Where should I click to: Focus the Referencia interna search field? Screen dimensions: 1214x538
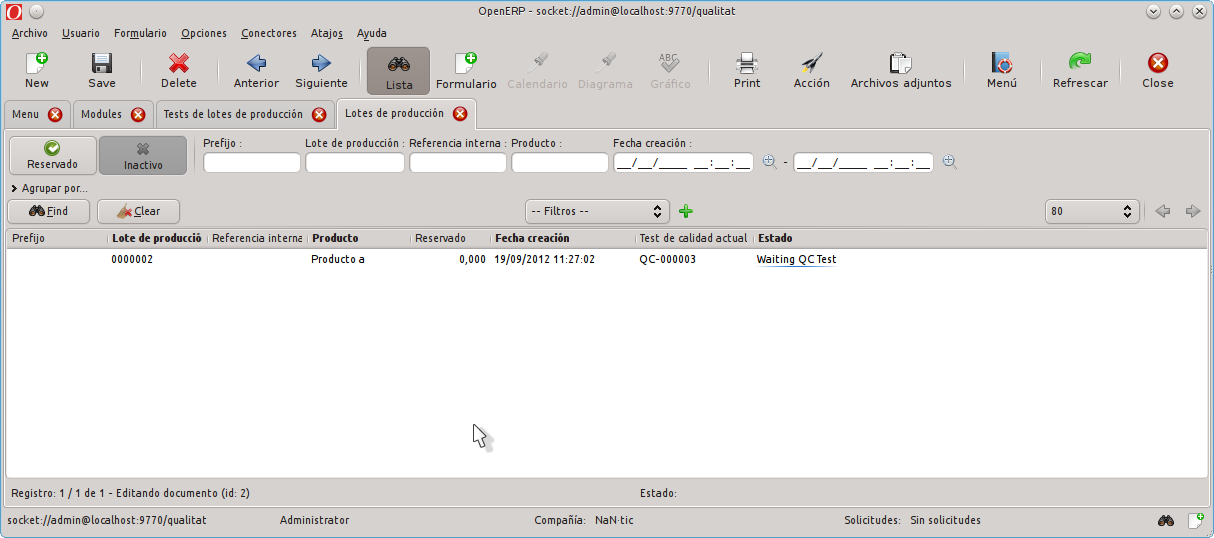(458, 162)
